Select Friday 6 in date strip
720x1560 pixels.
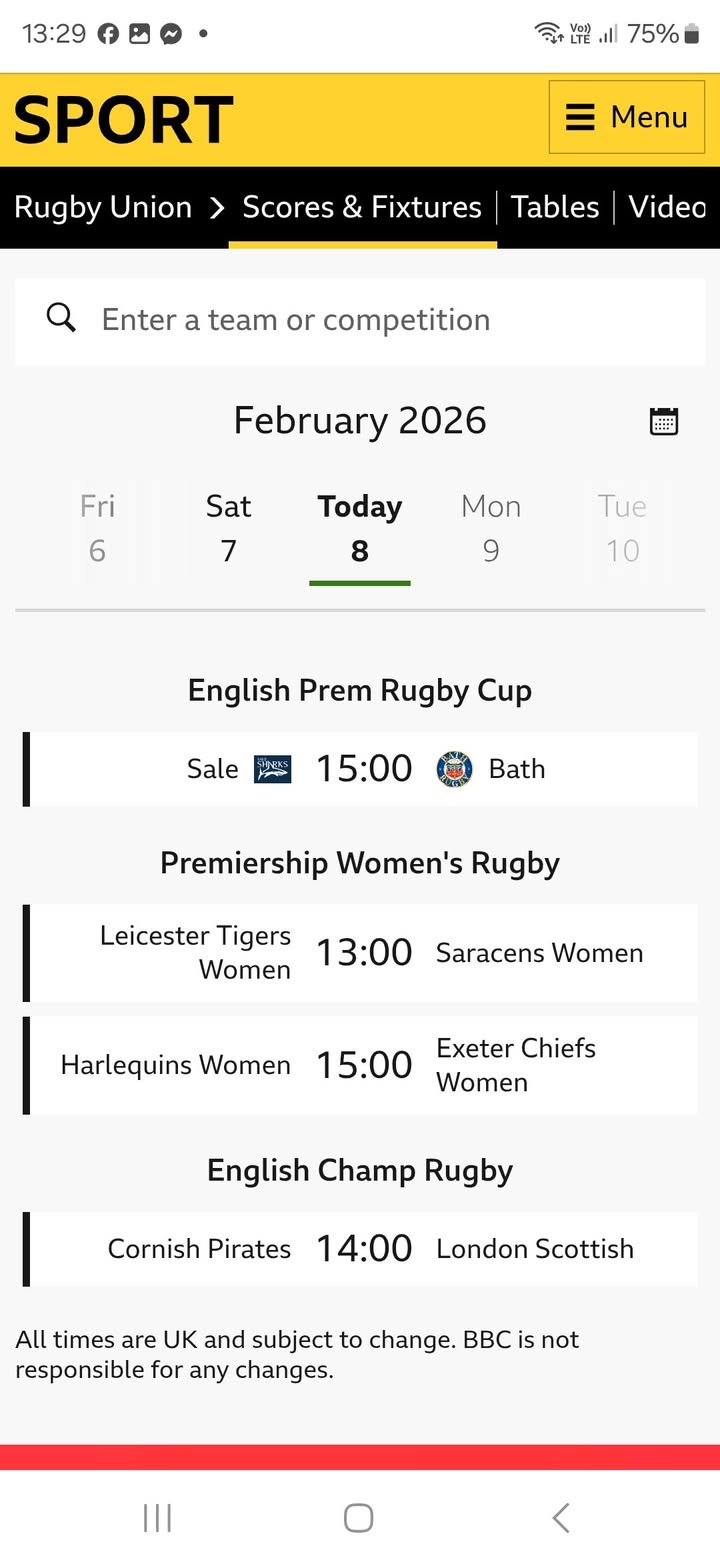(x=97, y=528)
